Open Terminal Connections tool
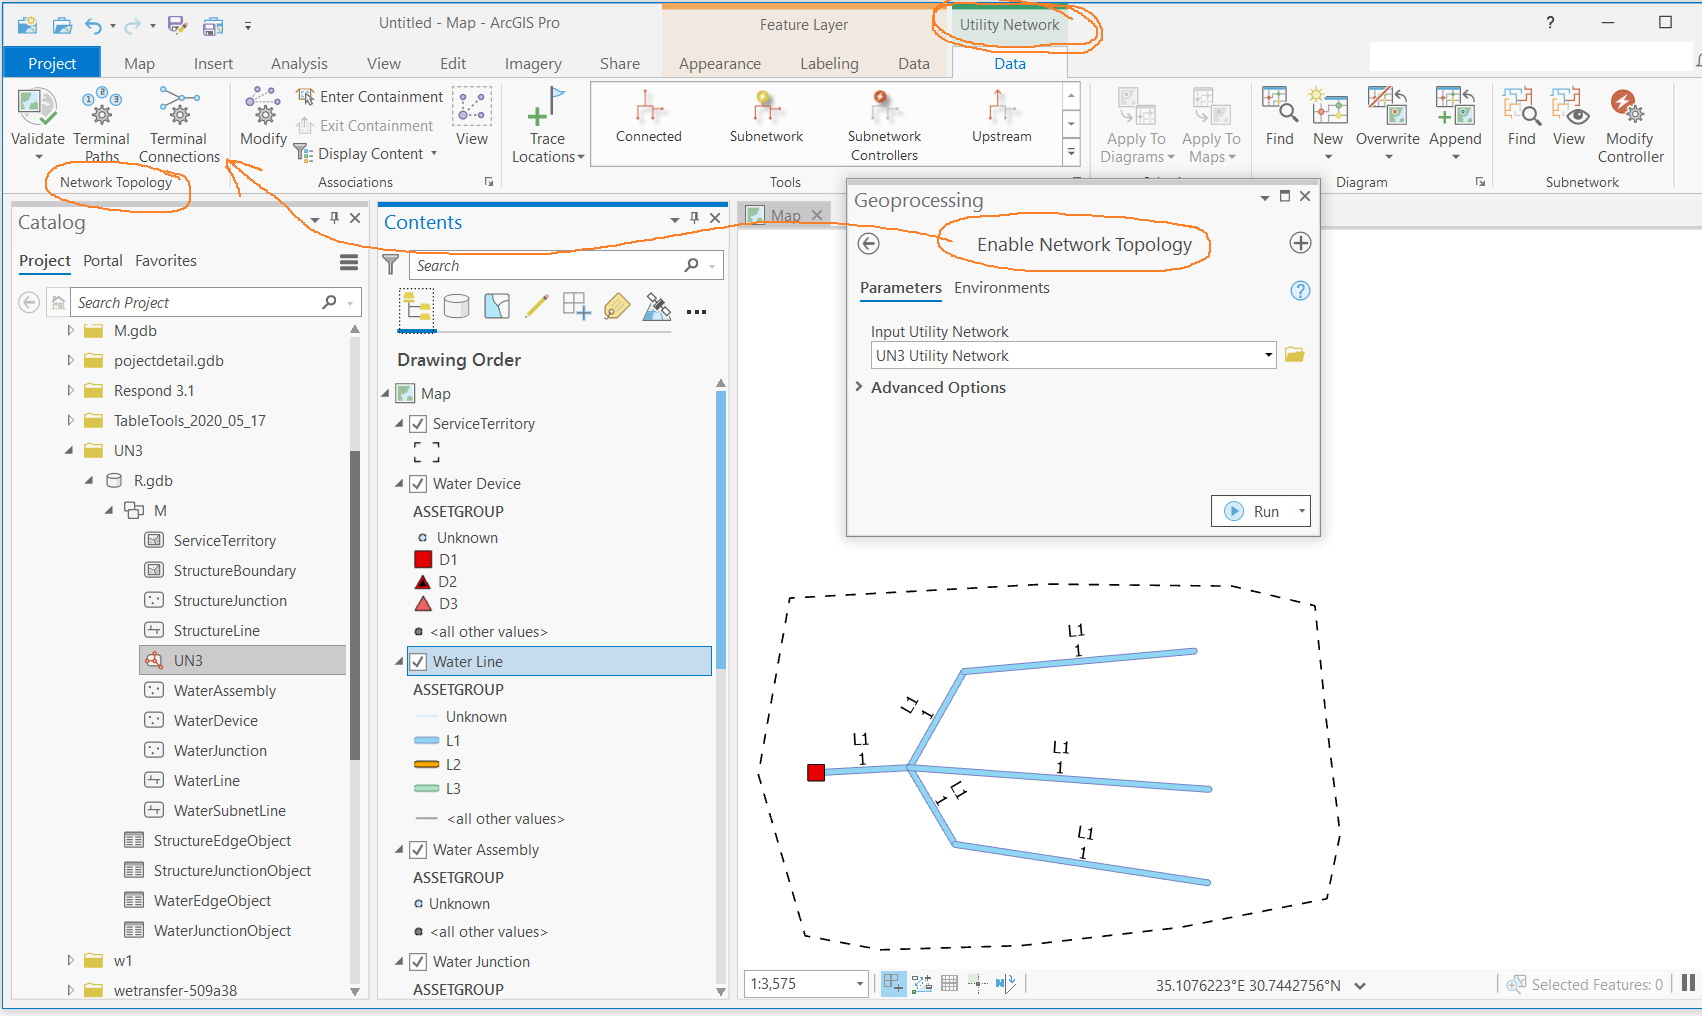This screenshot has height=1016, width=1702. (179, 124)
